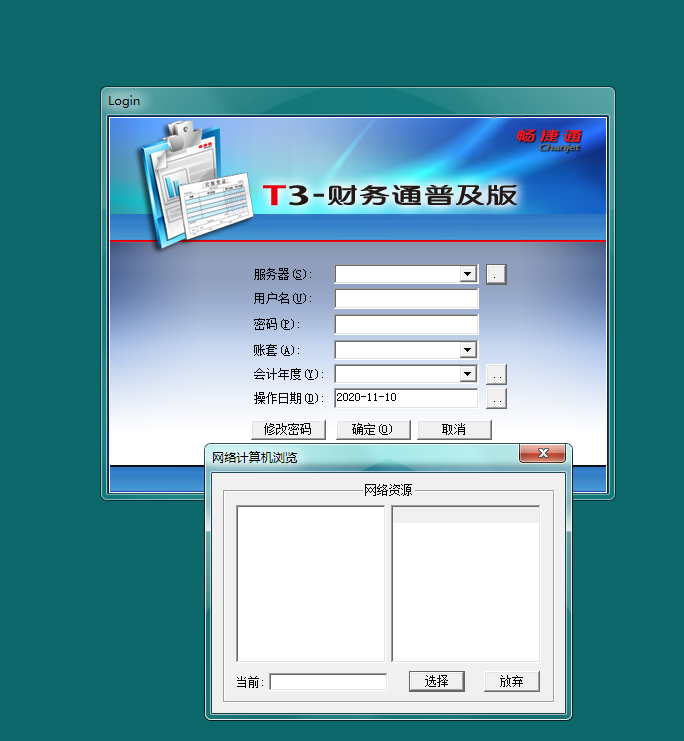Screen dimensions: 684x741
Task: Click the 畅捷通 Chanjet brand logo
Action: pyautogui.click(x=549, y=140)
